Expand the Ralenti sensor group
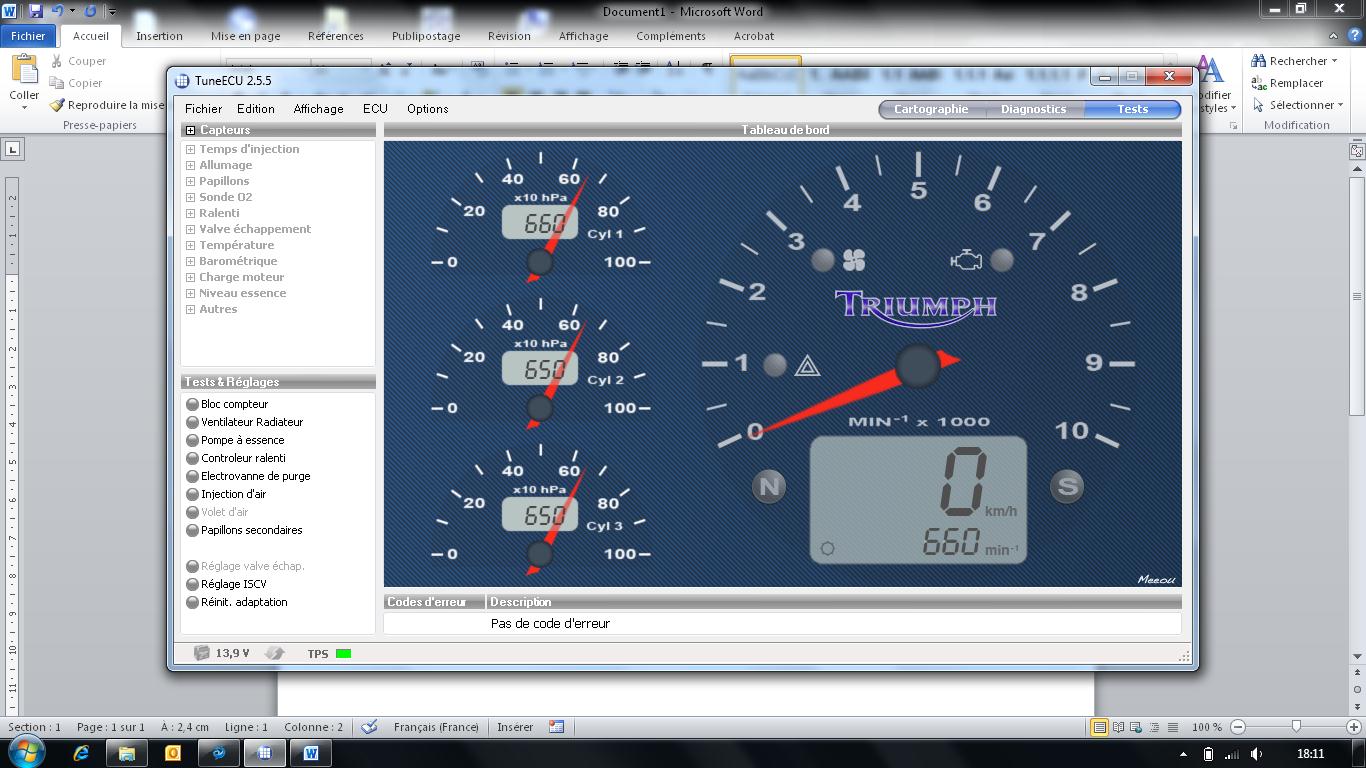This screenshot has height=768, width=1366. pos(190,213)
